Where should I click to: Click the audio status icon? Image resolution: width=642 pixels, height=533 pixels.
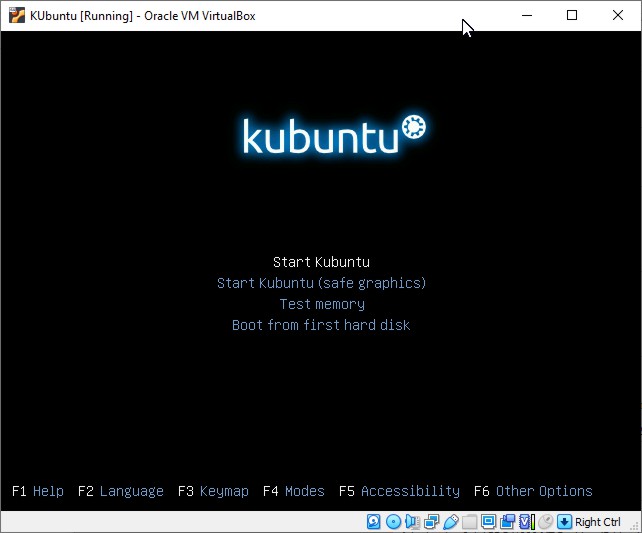412,522
